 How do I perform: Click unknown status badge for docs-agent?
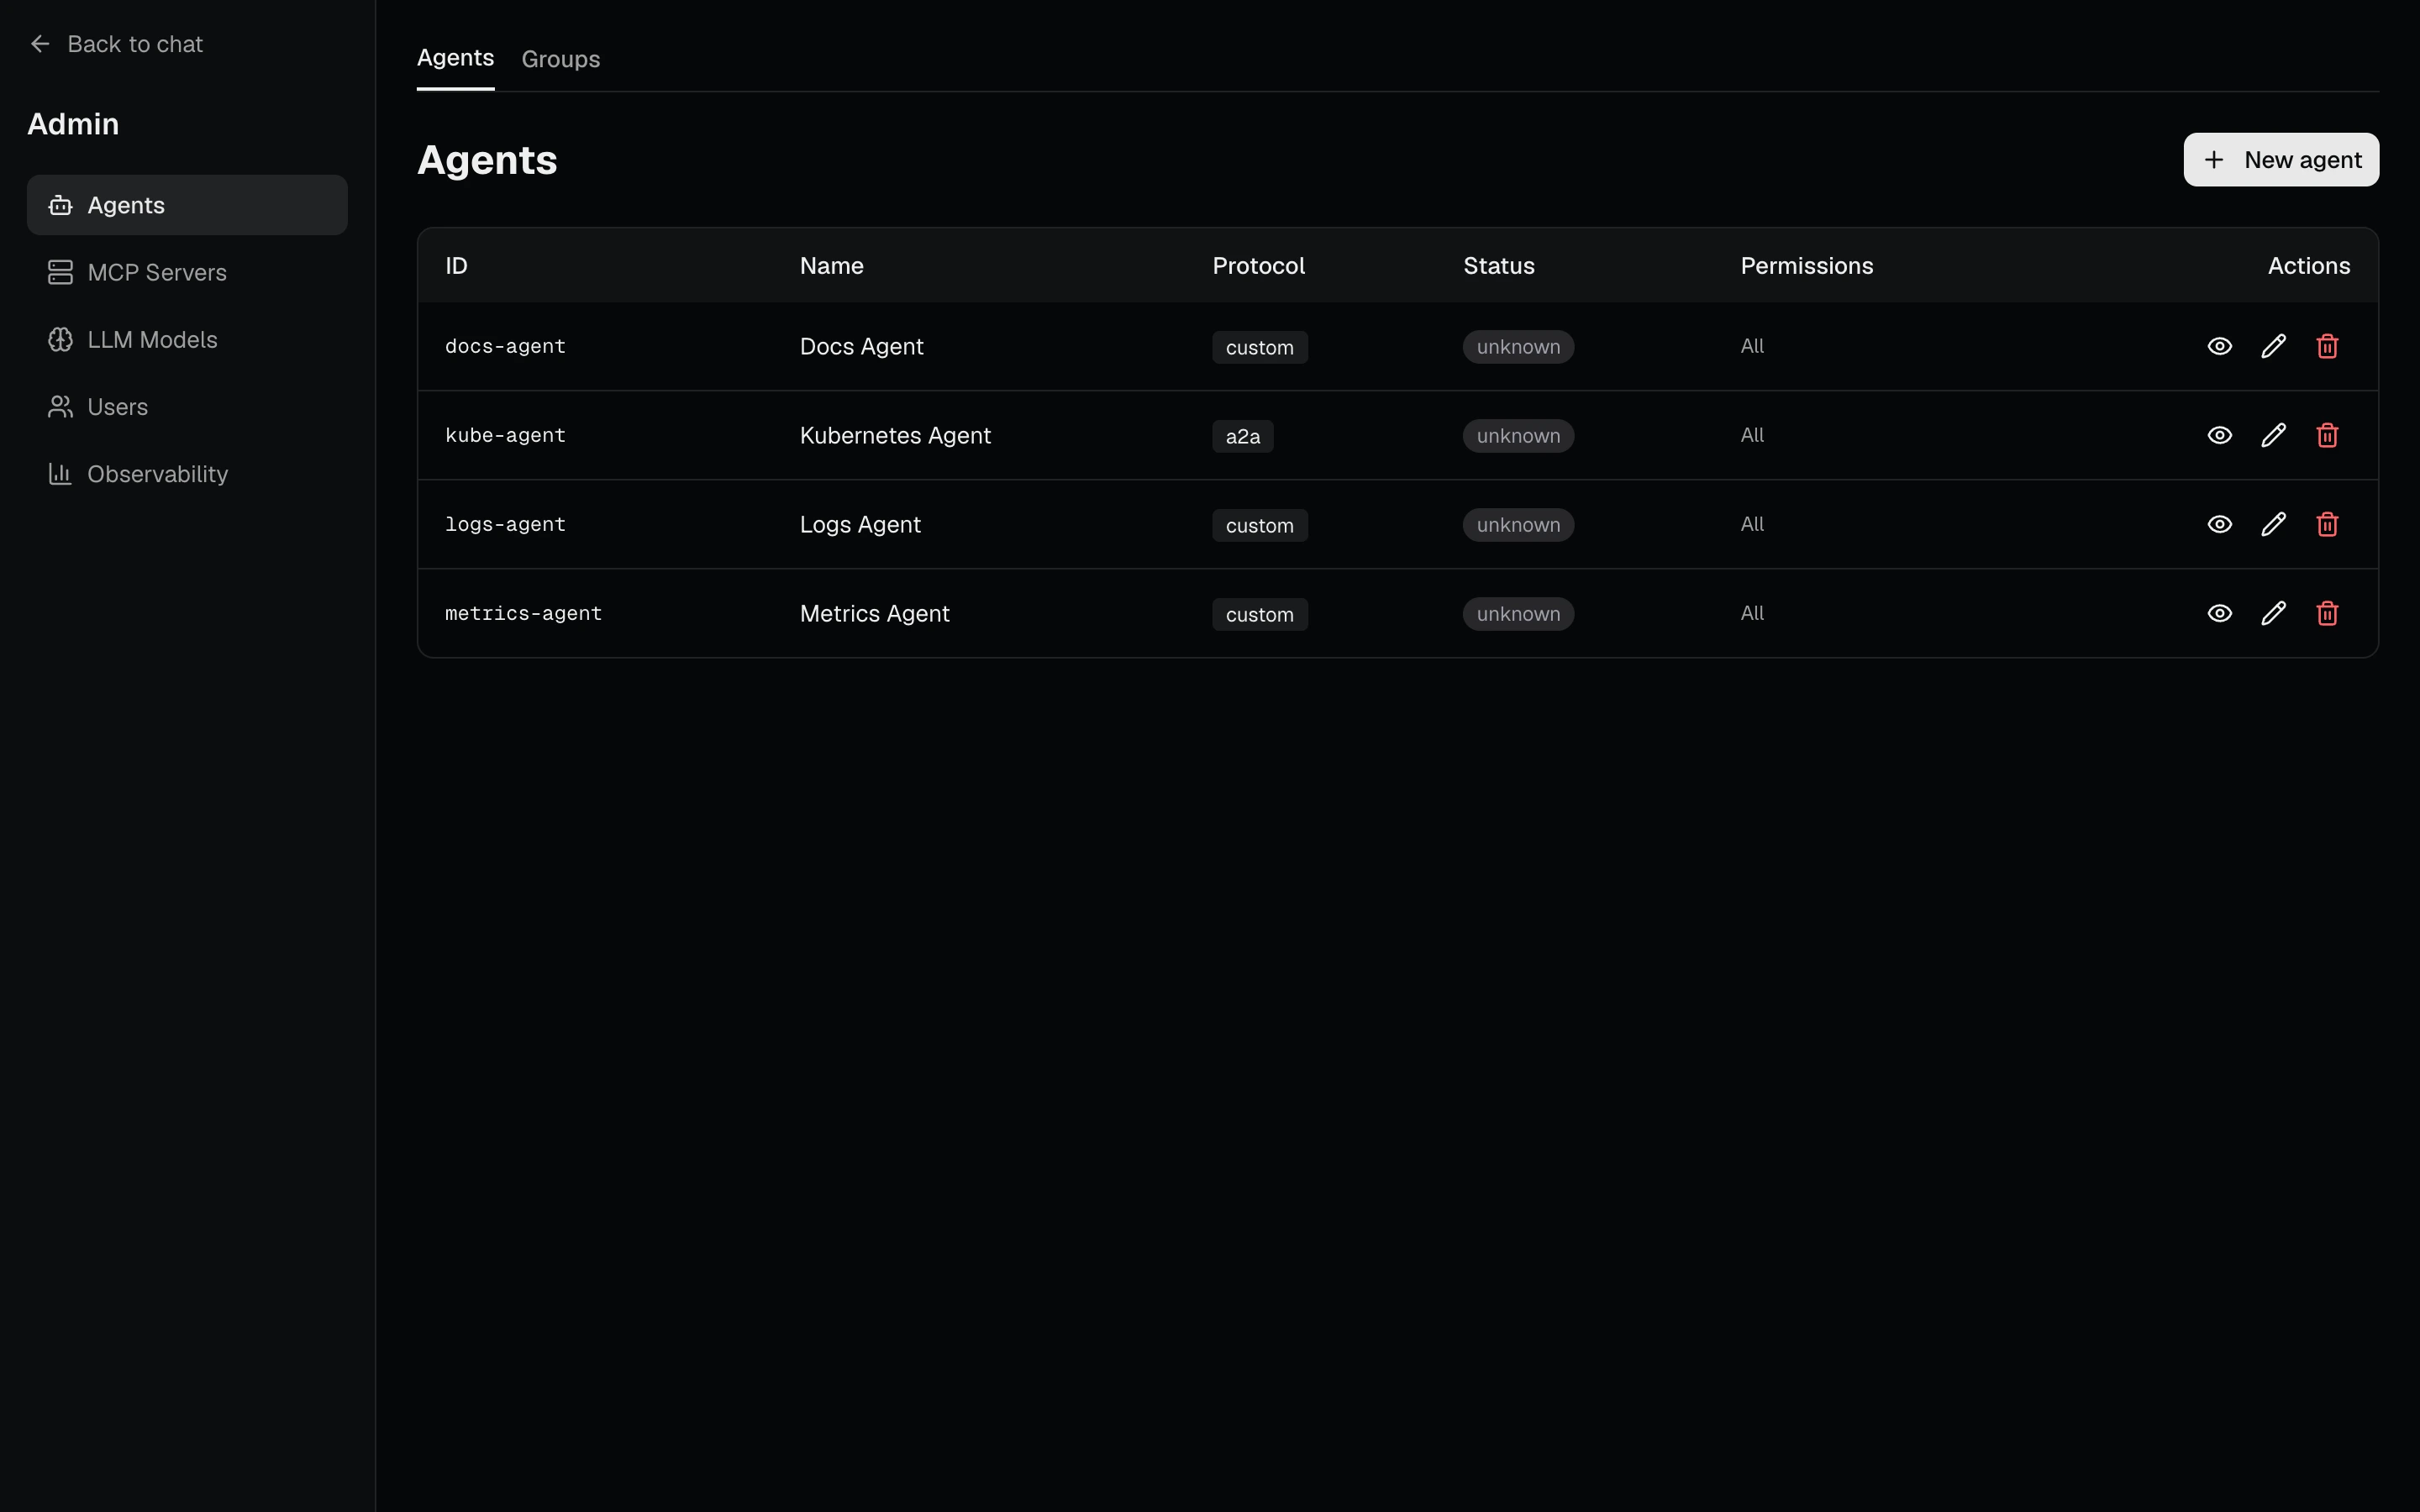[1518, 347]
